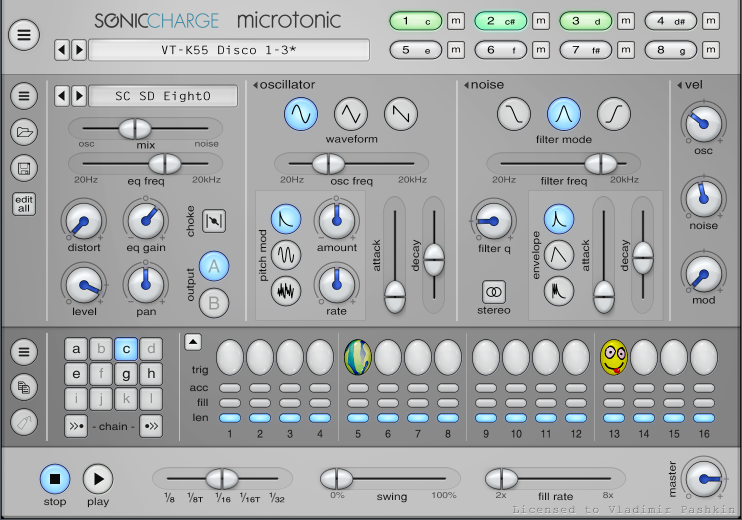Image resolution: width=742 pixels, height=520 pixels.
Task: Select next drum patch arrow
Action: pyautogui.click(x=79, y=96)
